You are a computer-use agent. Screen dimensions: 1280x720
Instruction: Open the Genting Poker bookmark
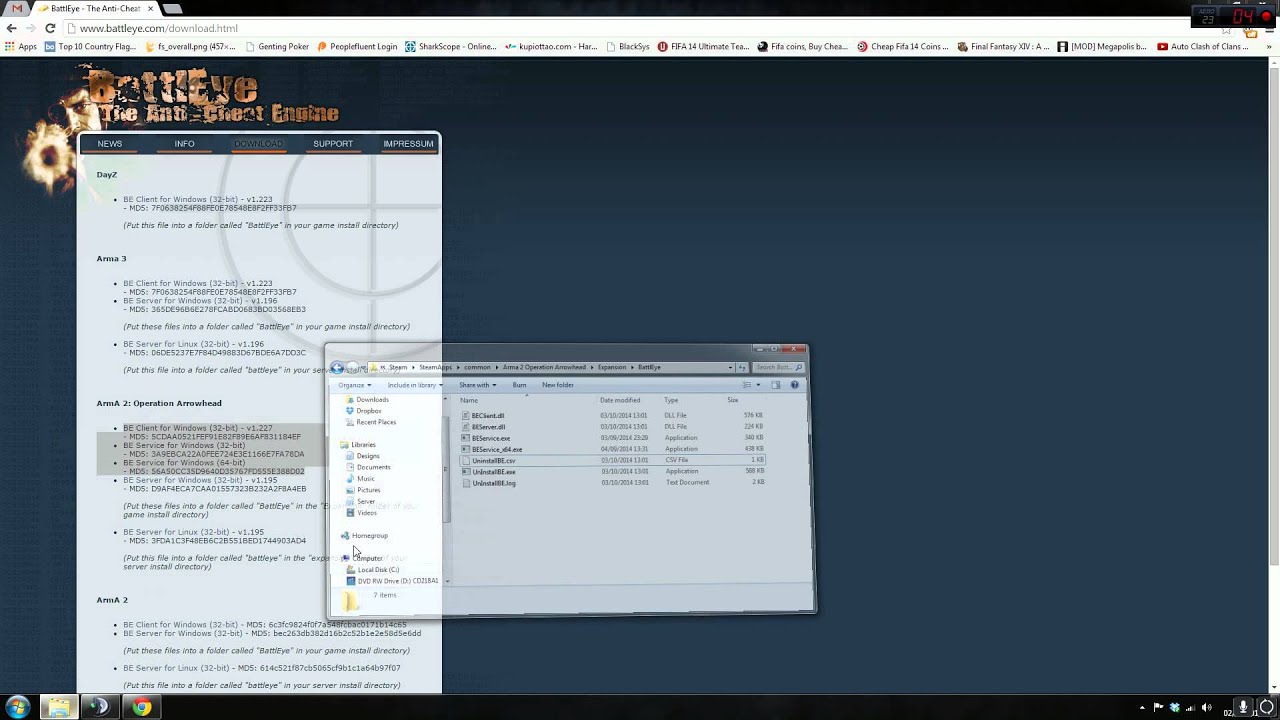(277, 46)
